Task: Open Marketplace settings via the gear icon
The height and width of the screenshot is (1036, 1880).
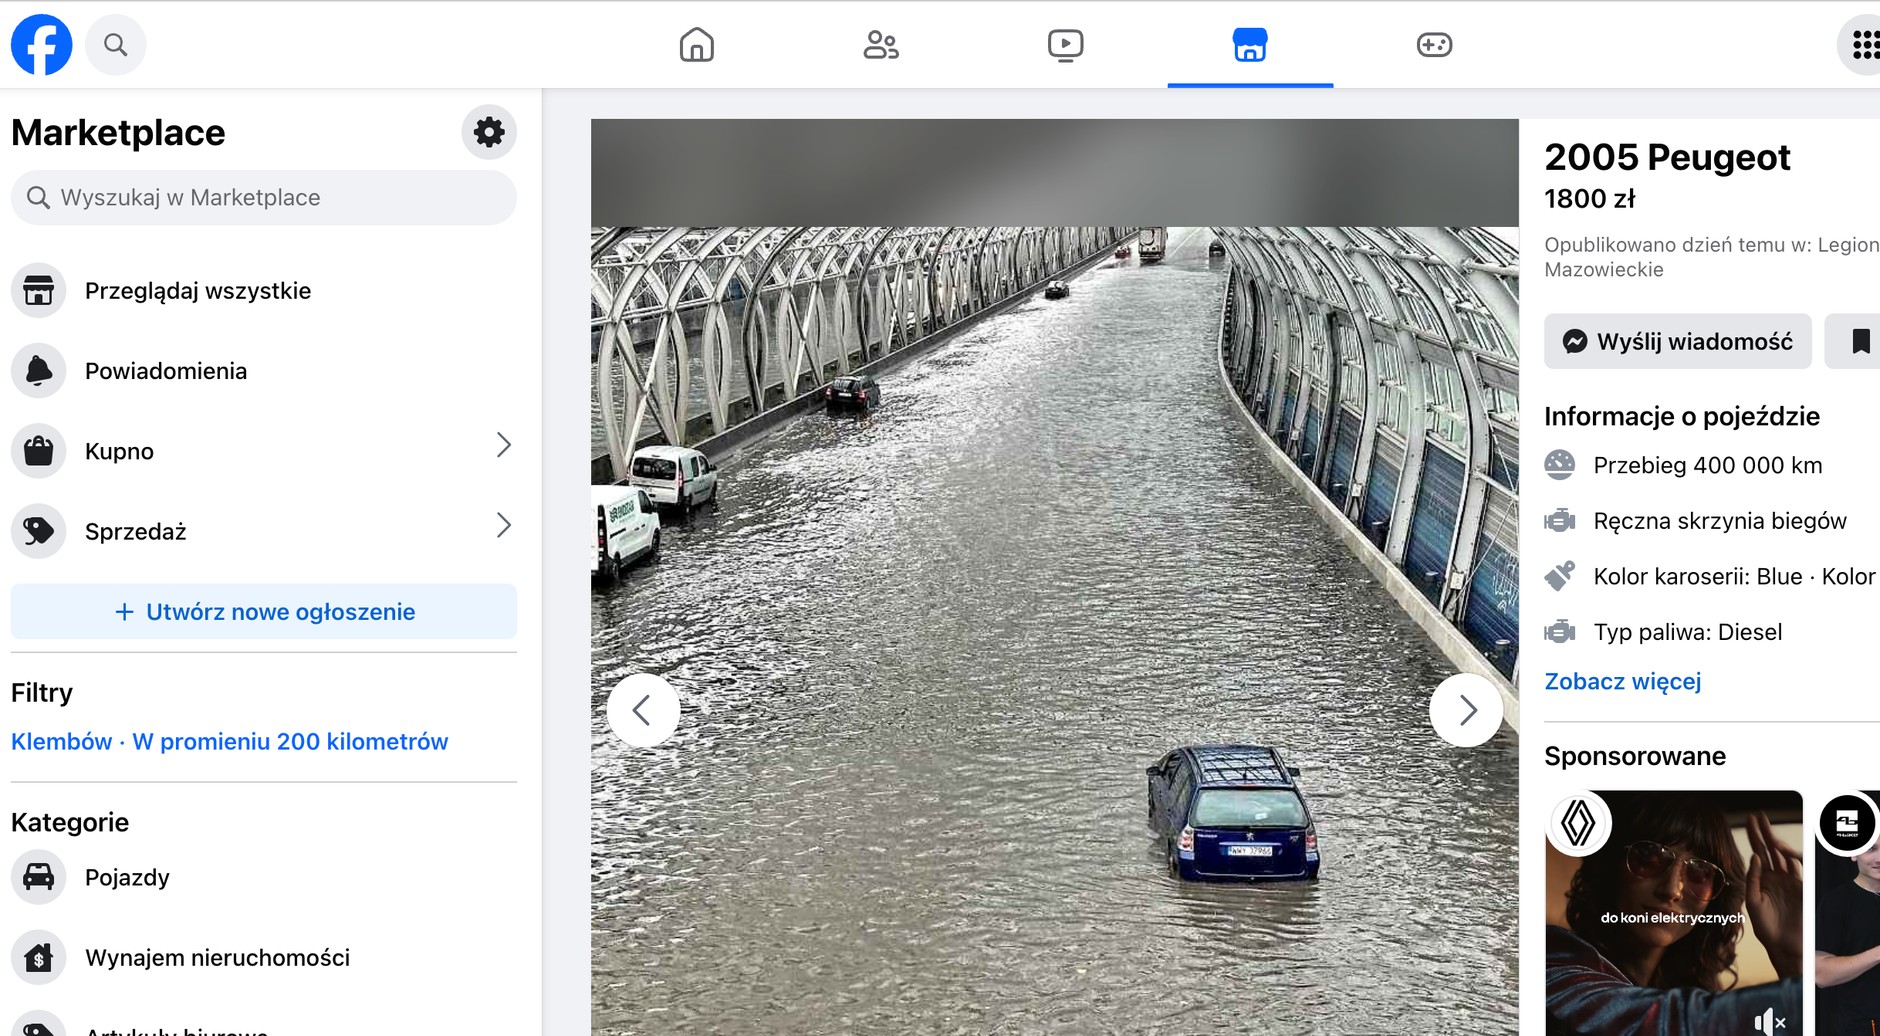Action: coord(489,131)
